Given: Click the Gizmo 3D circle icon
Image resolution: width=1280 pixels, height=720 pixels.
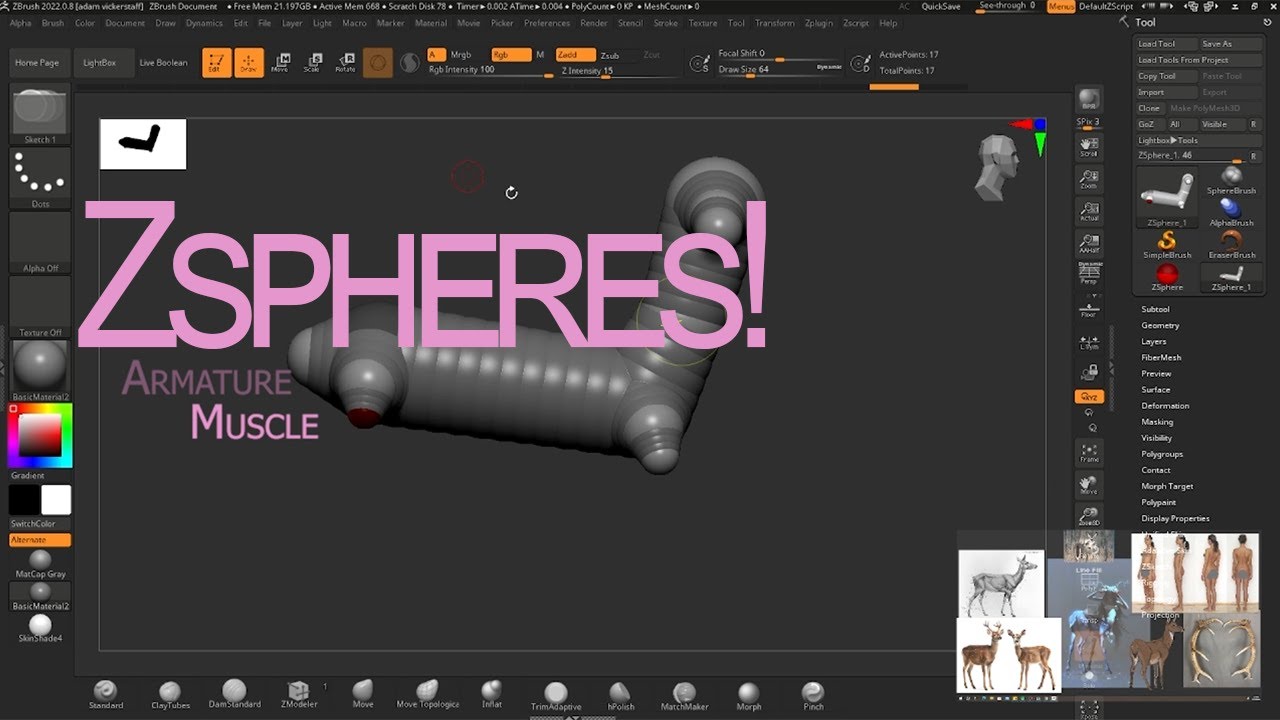Looking at the screenshot, I should point(378,63).
